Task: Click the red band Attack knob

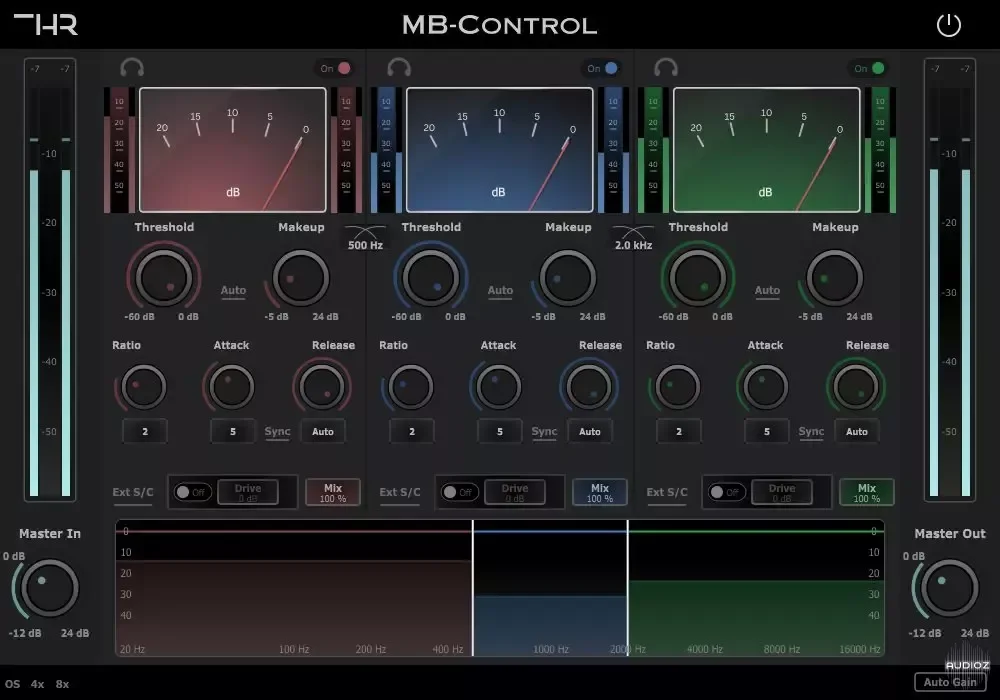Action: tap(232, 387)
